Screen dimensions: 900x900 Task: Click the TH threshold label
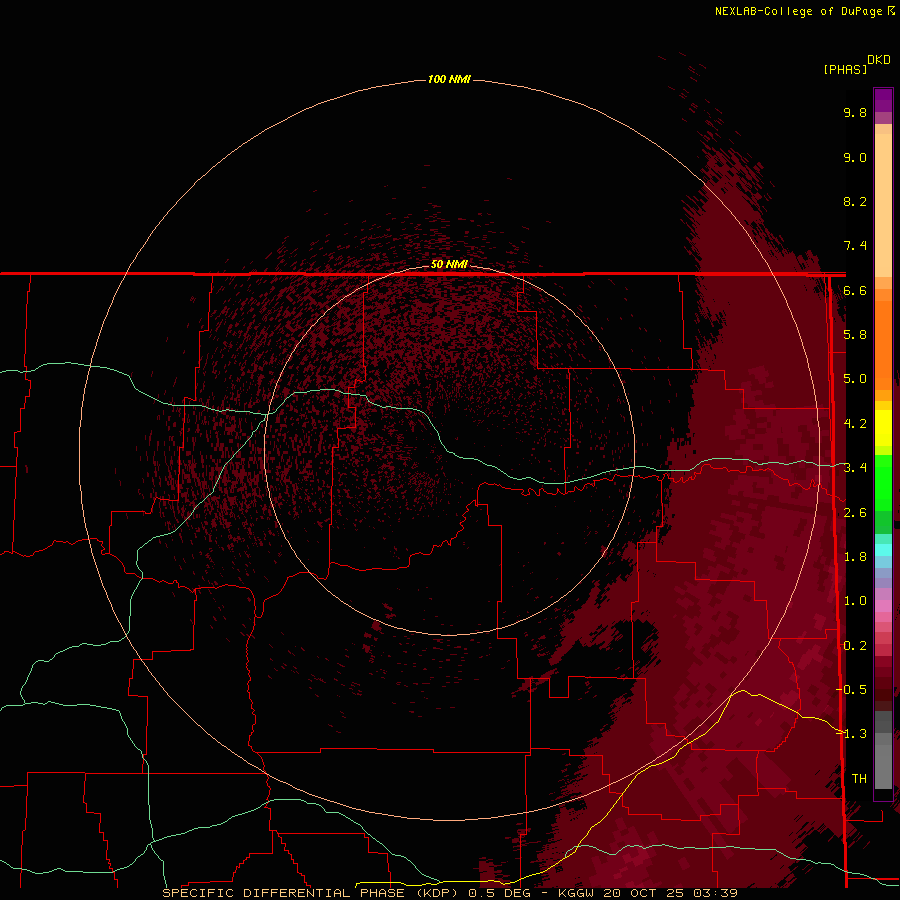(x=859, y=779)
